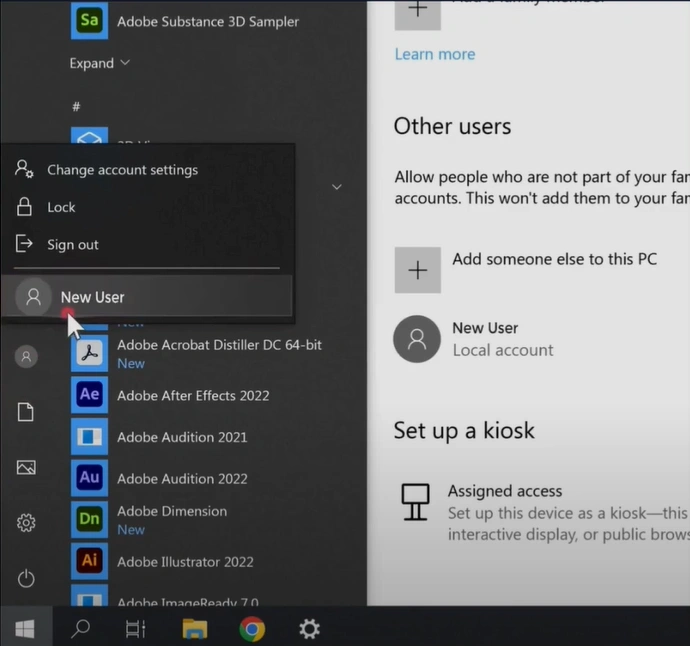Open Task View on the taskbar

point(135,628)
